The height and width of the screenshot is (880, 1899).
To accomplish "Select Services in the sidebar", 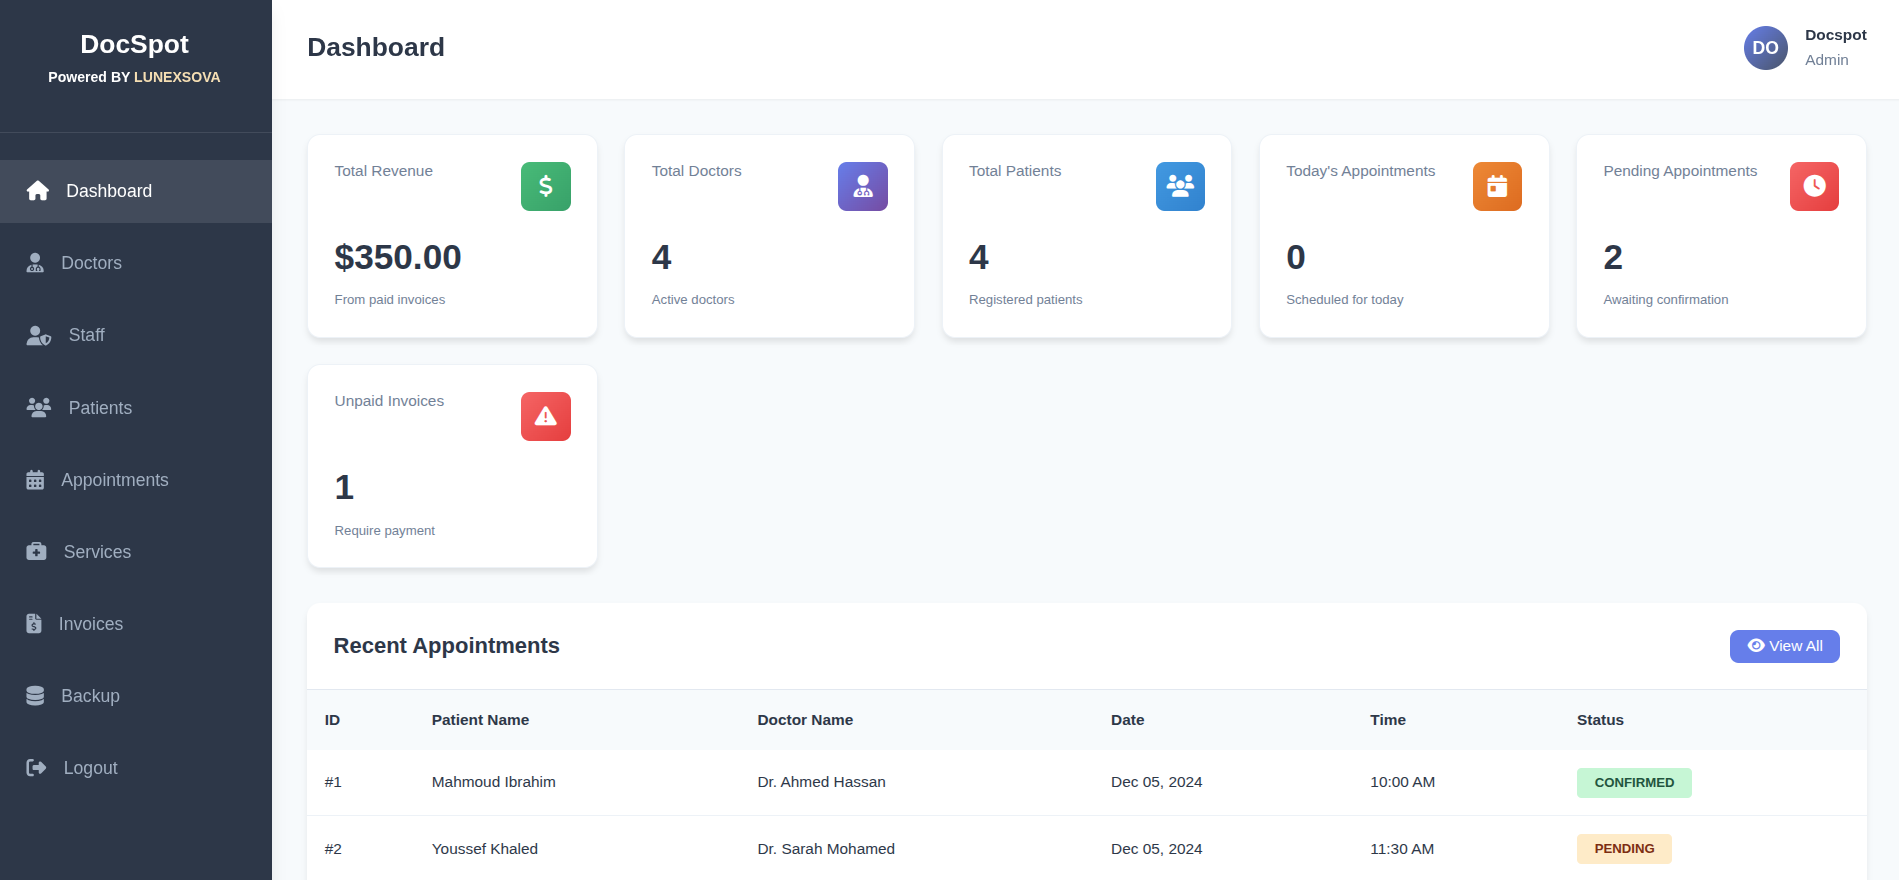I will (x=136, y=552).
